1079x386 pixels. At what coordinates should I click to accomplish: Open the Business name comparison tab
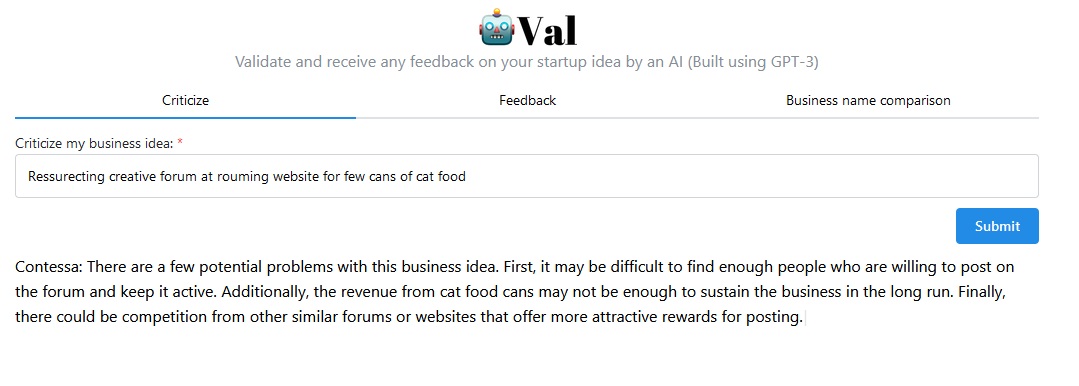pyautogui.click(x=868, y=100)
